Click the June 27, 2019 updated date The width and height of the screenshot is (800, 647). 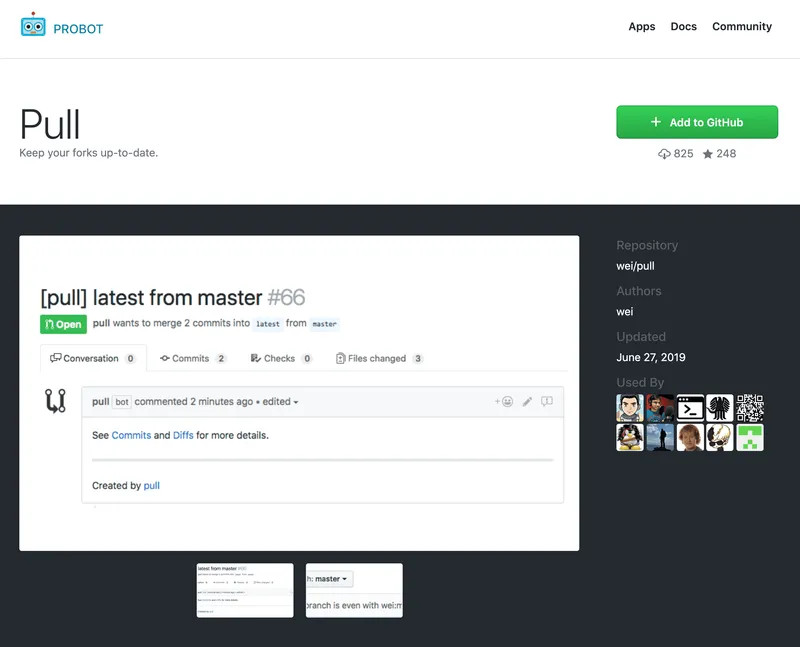coord(651,357)
